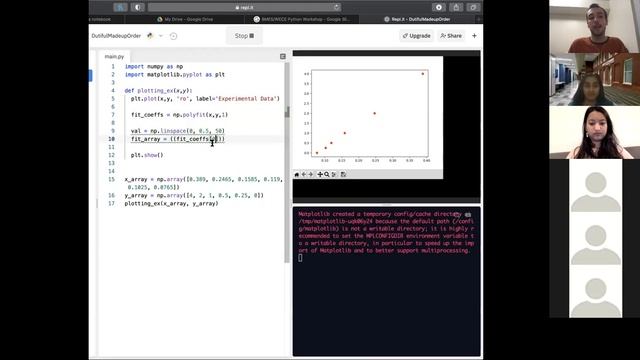This screenshot has height=360, width=640.
Task: Expand the repl name dropdown chevron
Action: pos(161,36)
